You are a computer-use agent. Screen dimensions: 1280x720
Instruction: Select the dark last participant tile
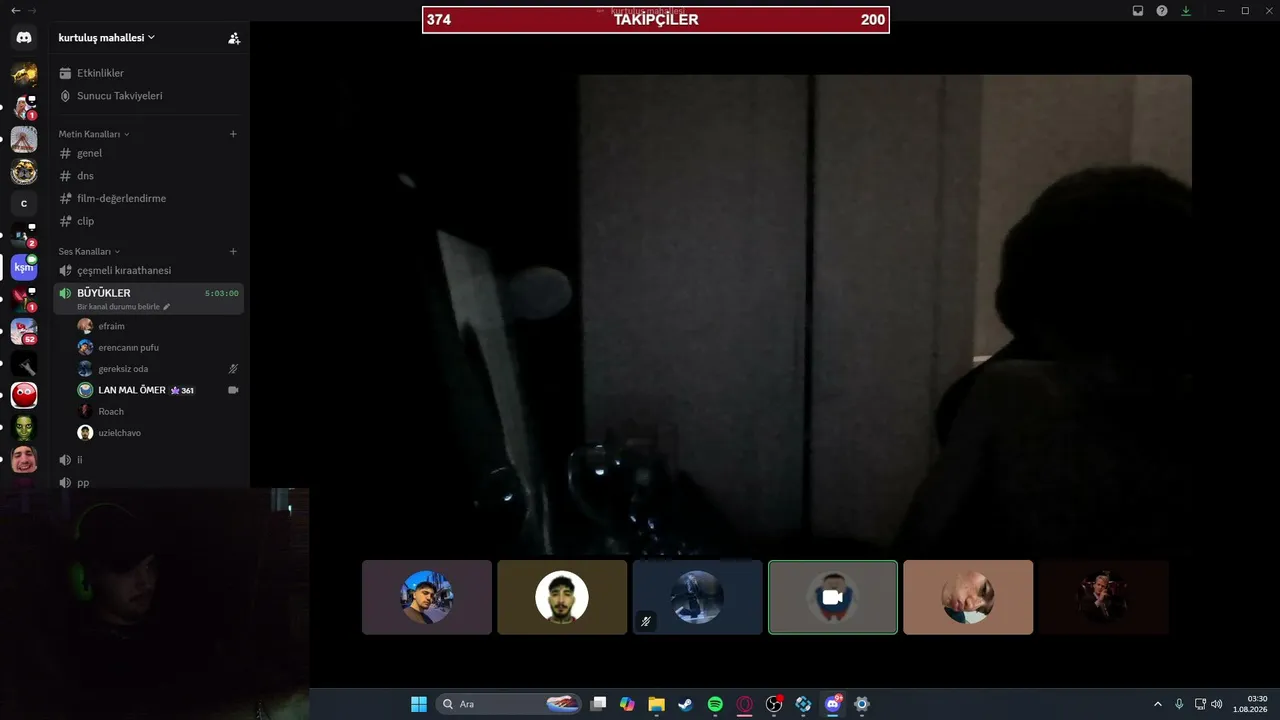1103,597
